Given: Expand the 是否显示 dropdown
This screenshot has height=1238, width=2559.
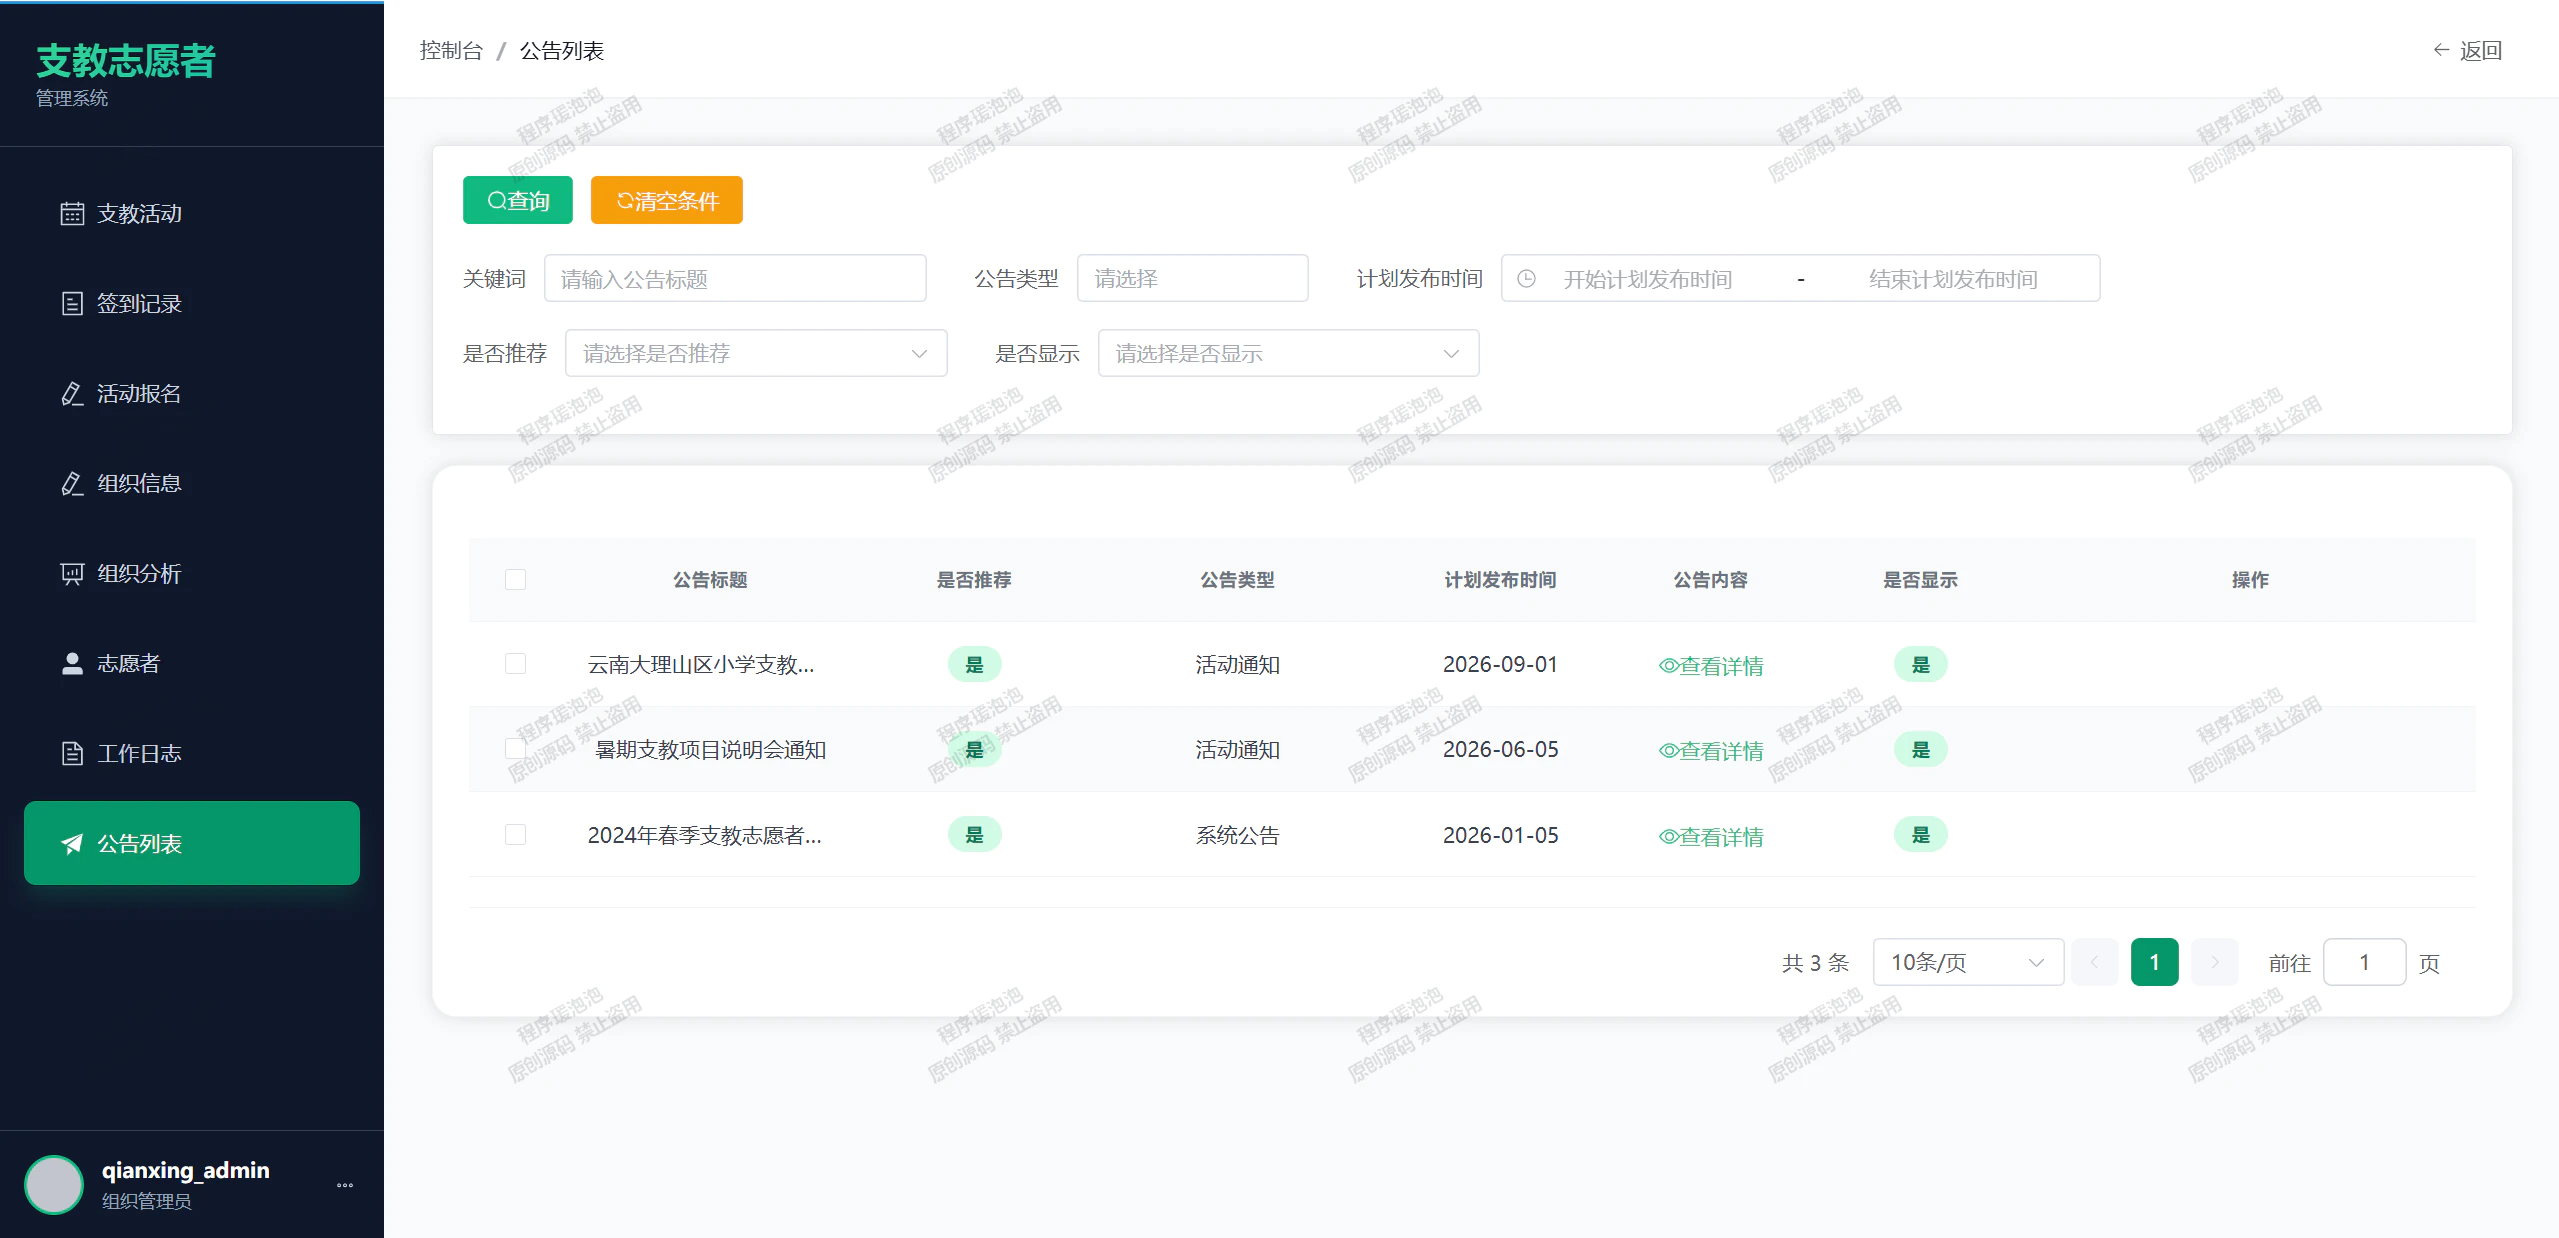Looking at the screenshot, I should (x=1288, y=353).
